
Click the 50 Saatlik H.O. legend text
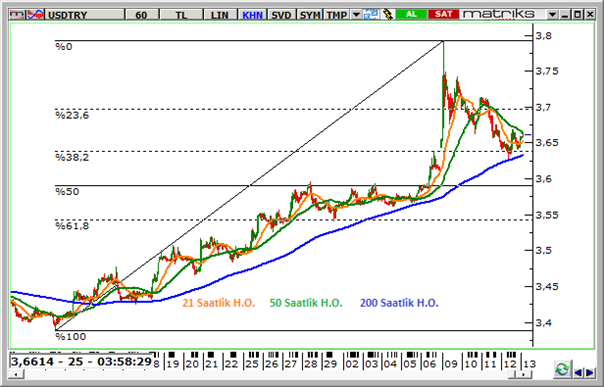[306, 303]
